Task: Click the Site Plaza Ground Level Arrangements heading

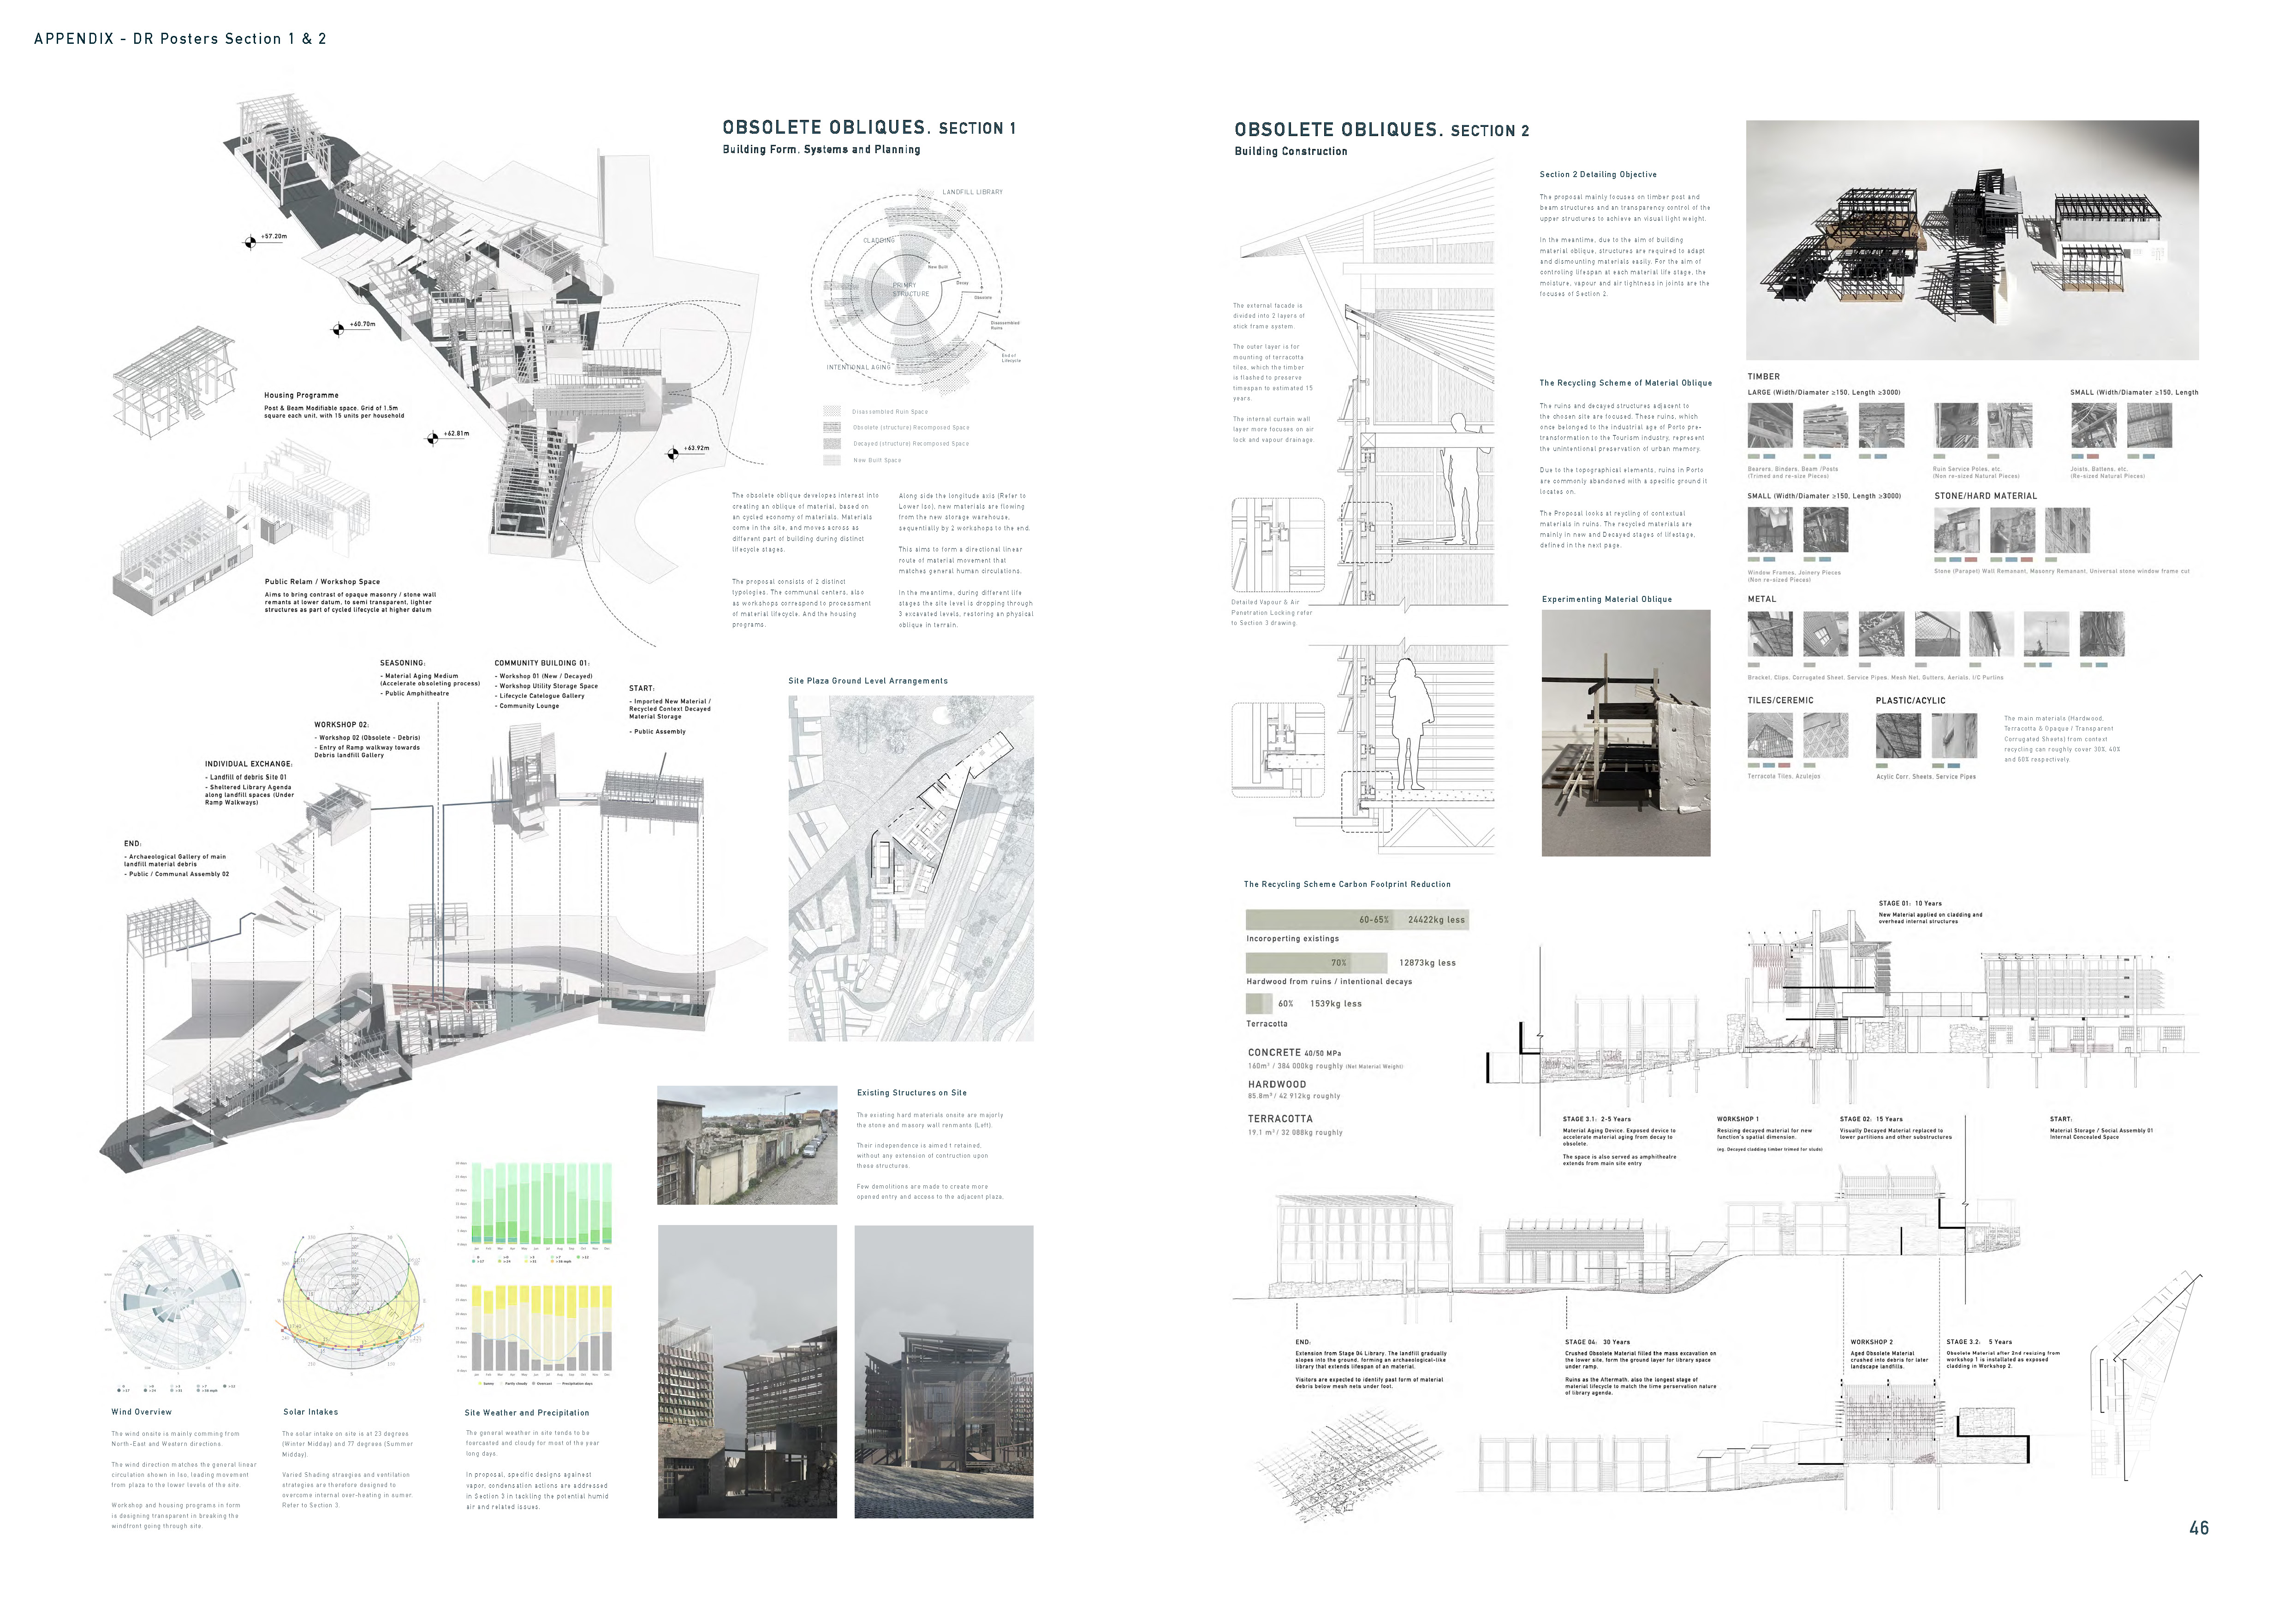Action: pyautogui.click(x=867, y=681)
